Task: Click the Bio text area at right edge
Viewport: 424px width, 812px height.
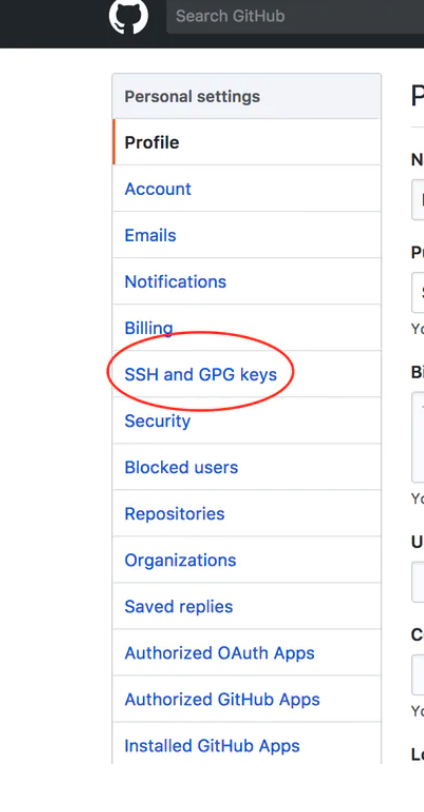Action: click(418, 438)
